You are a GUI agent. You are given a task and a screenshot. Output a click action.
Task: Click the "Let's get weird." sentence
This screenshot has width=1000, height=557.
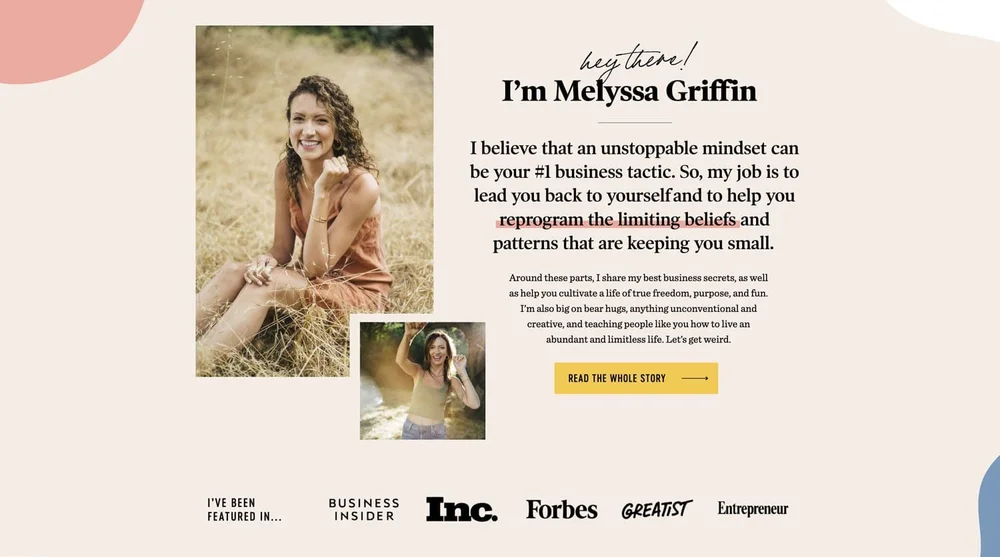(x=698, y=339)
